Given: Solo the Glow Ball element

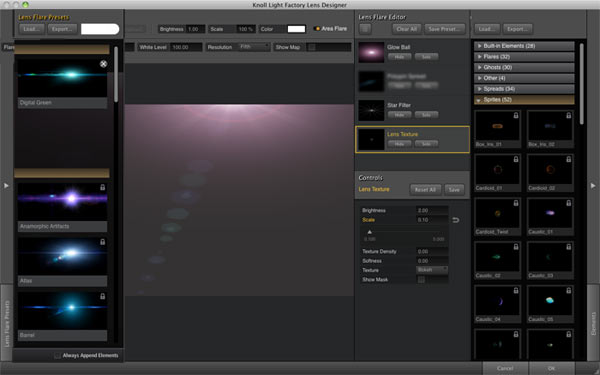Looking at the screenshot, I should coord(426,57).
